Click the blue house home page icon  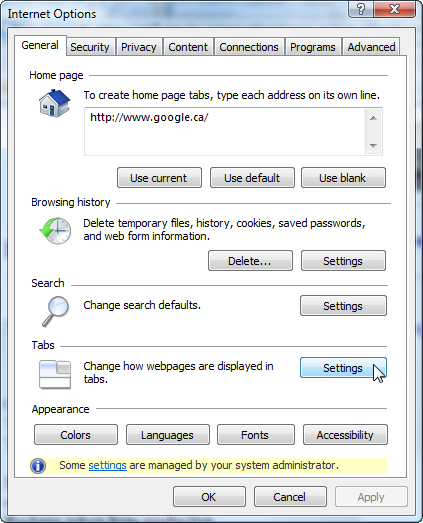[55, 103]
